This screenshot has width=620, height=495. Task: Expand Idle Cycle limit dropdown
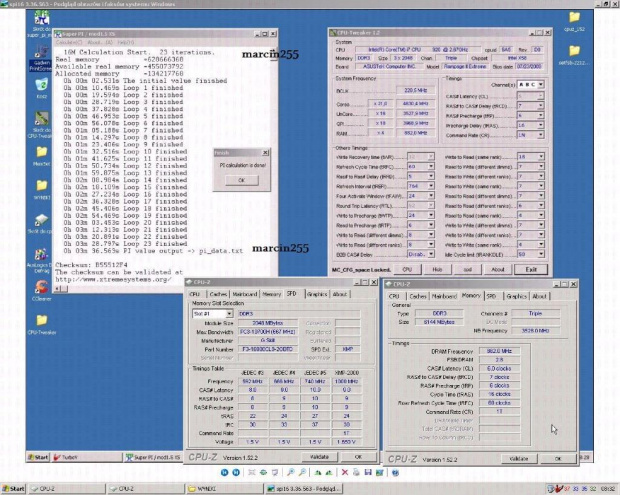[541, 254]
